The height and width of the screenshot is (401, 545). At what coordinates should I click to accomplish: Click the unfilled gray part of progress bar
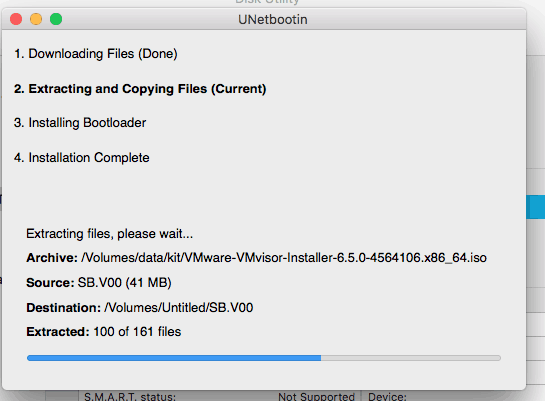[x=411, y=358]
